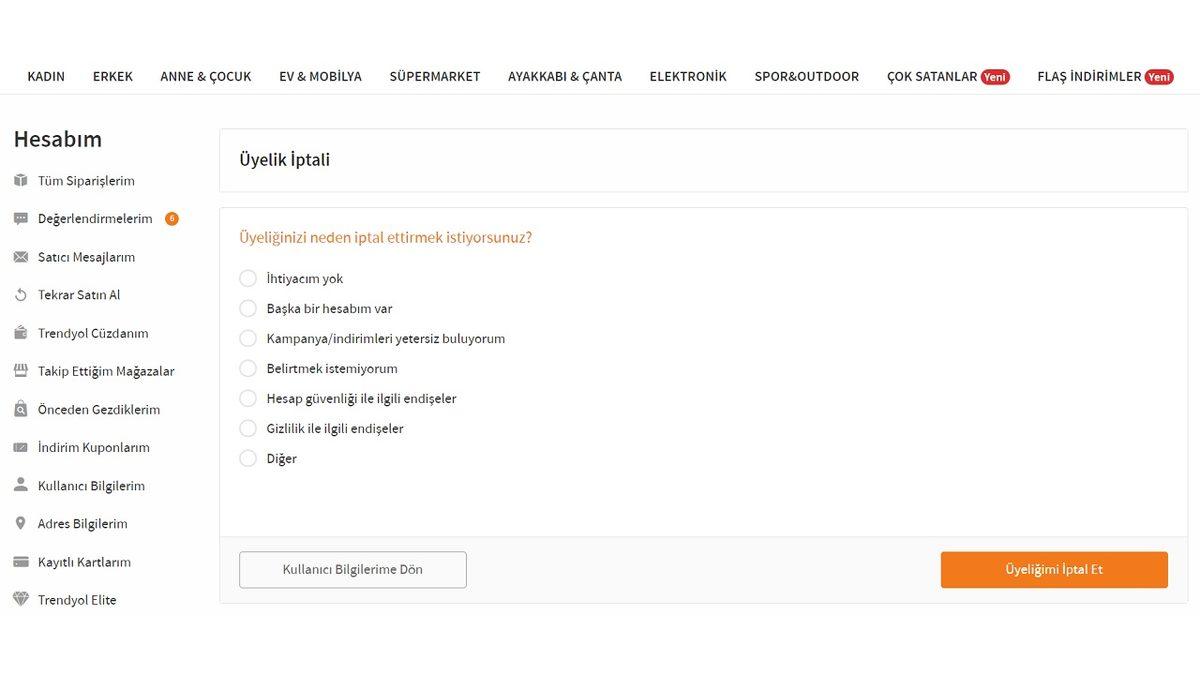This screenshot has height=675, width=1200.
Task: Select the İhtiyacım yok reason
Action: point(247,278)
